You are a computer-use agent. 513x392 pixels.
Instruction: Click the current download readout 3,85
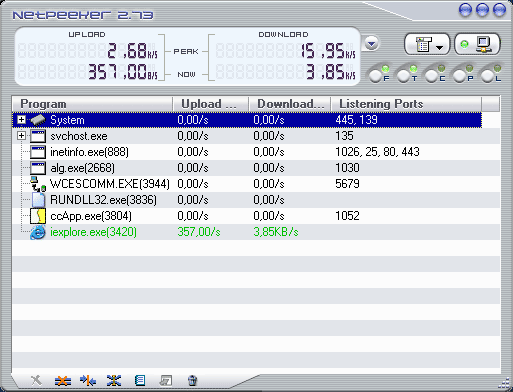331,72
